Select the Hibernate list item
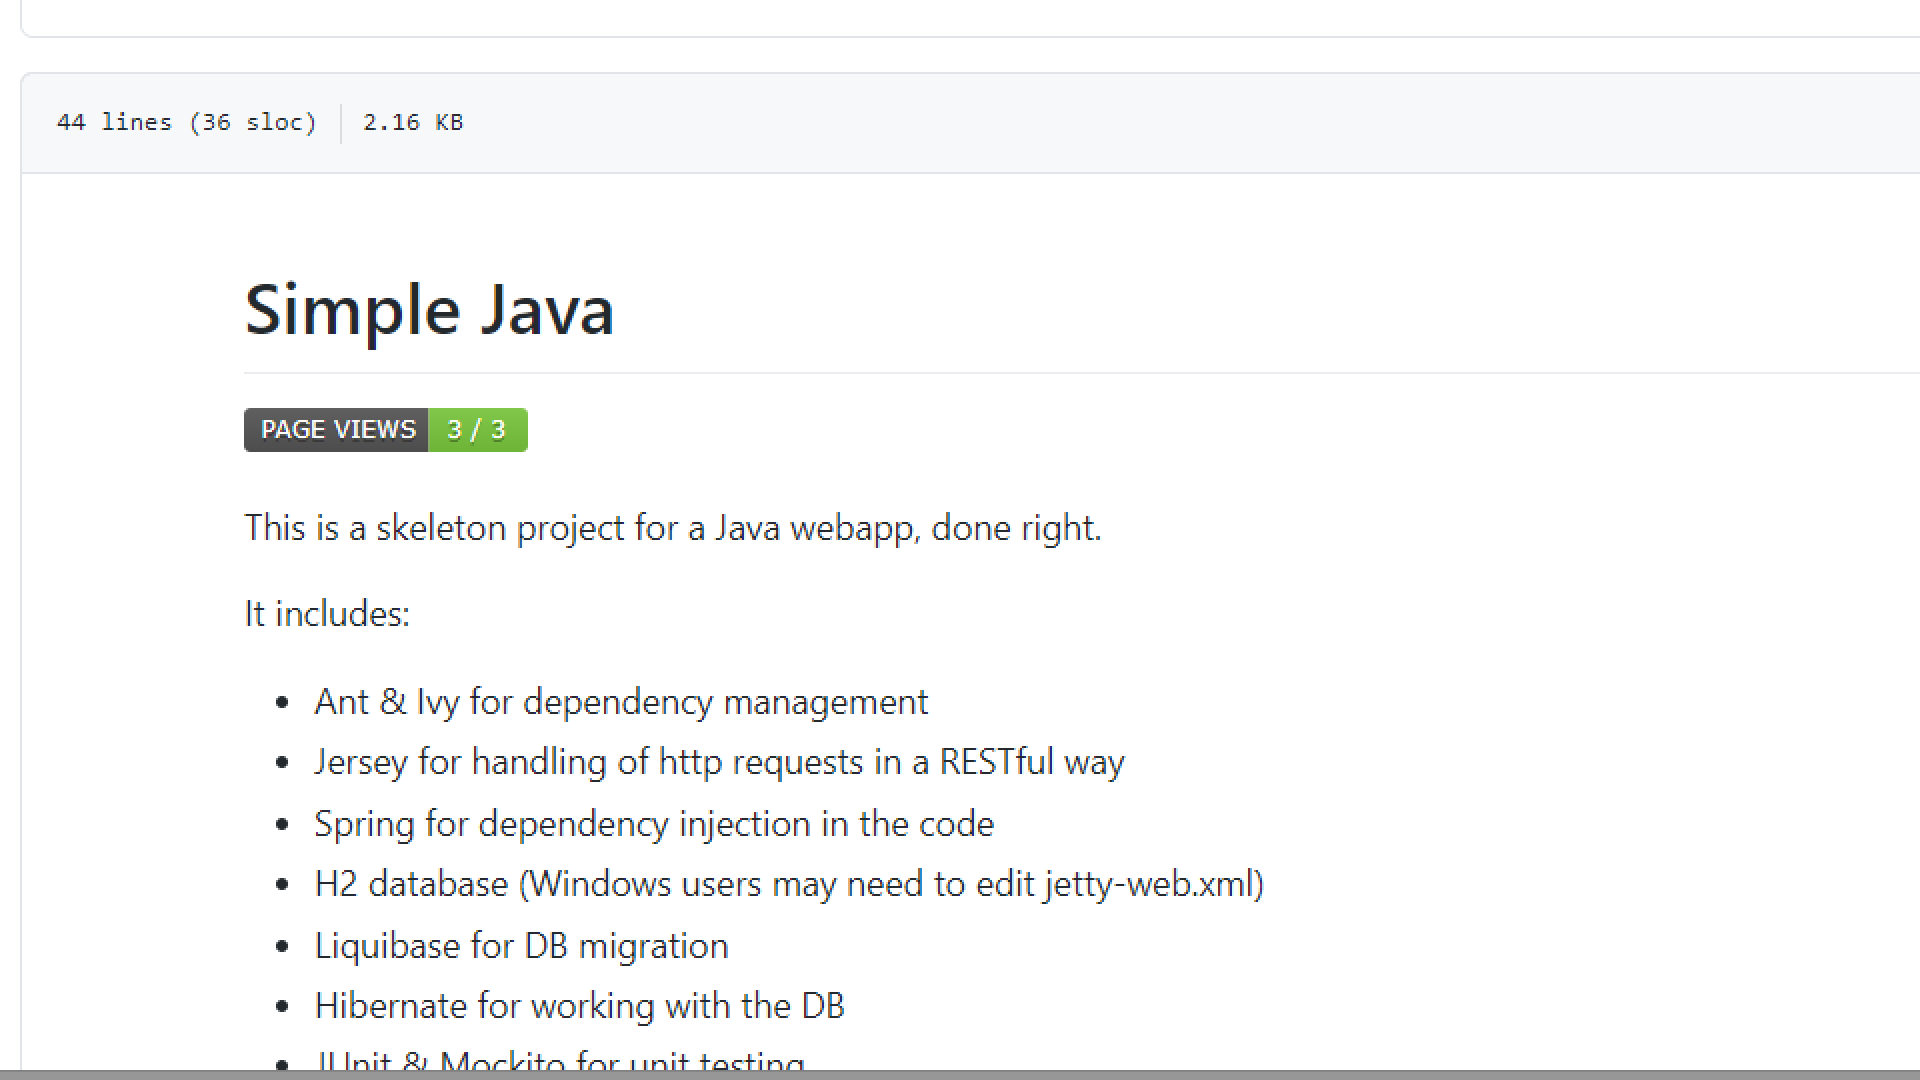The image size is (1920, 1080). coord(579,1006)
